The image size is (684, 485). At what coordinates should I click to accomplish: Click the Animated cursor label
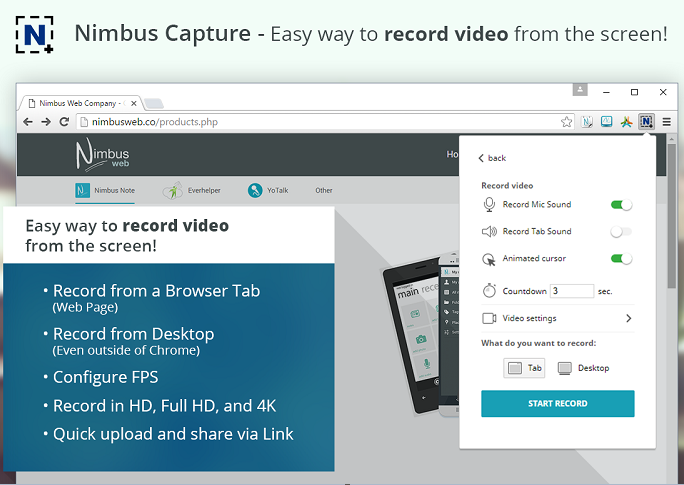click(x=534, y=259)
